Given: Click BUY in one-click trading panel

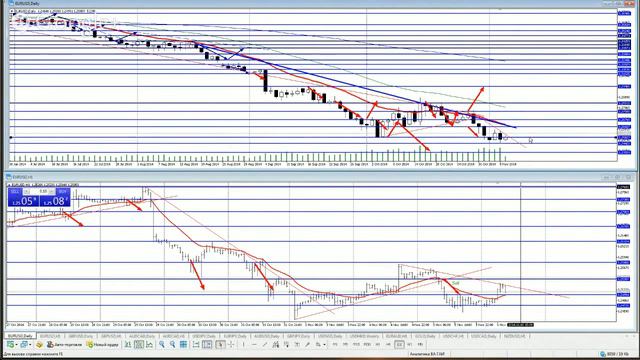Looking at the screenshot, I should [x=62, y=191].
